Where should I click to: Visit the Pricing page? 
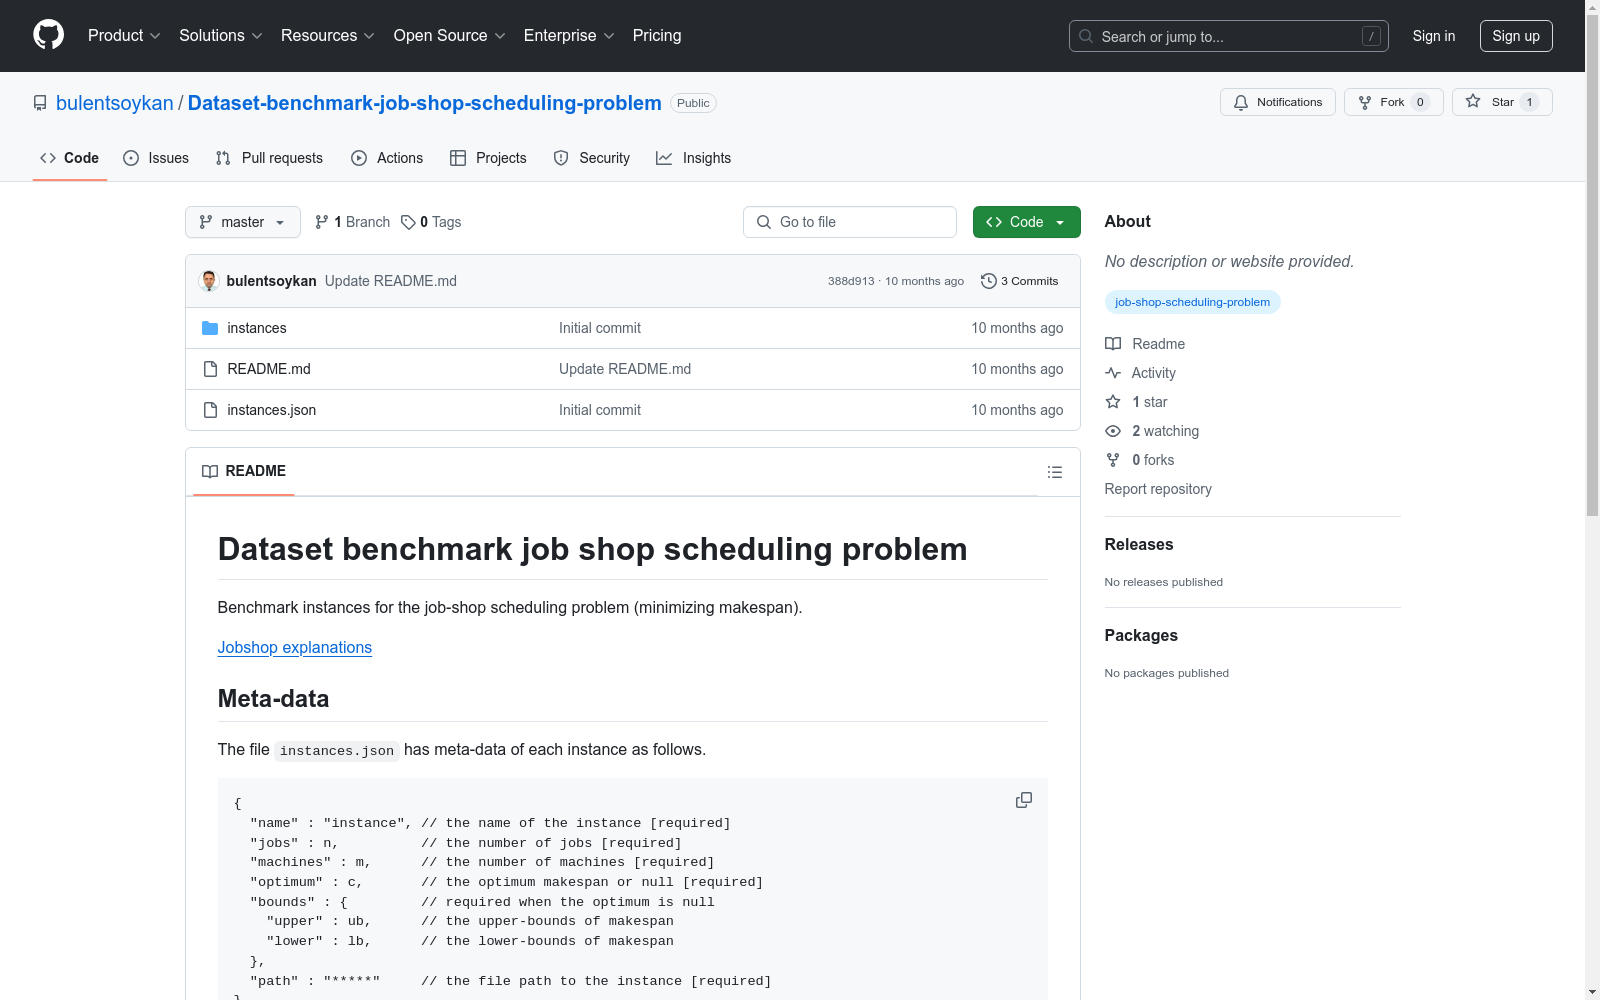coord(657,35)
